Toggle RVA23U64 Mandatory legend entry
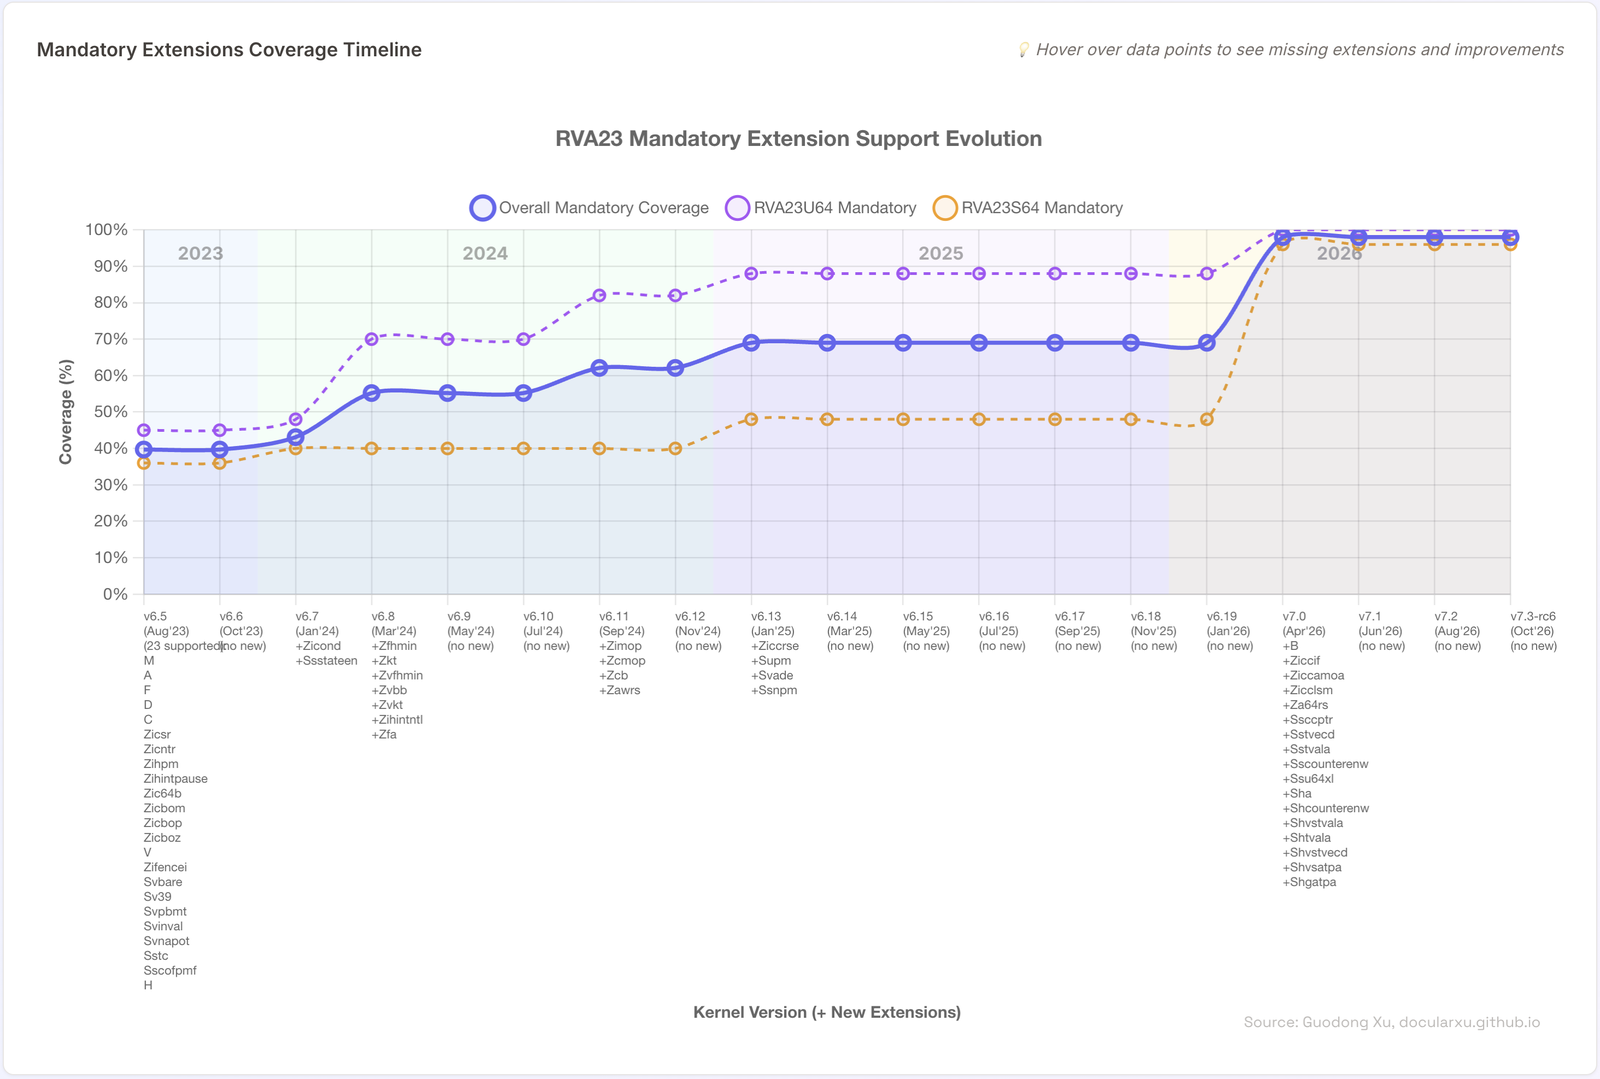 click(821, 208)
